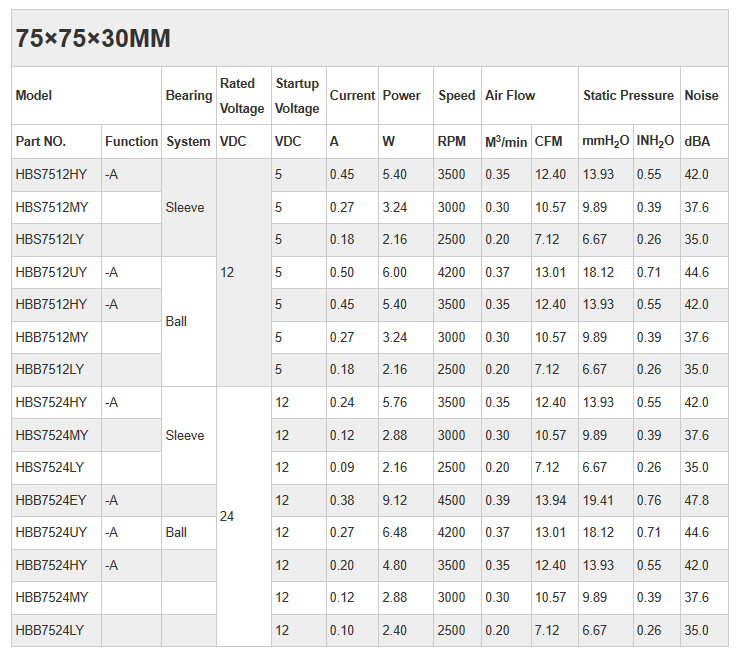Click part number HBS7524LY
The width and height of the screenshot is (739, 658).
pyautogui.click(x=49, y=467)
